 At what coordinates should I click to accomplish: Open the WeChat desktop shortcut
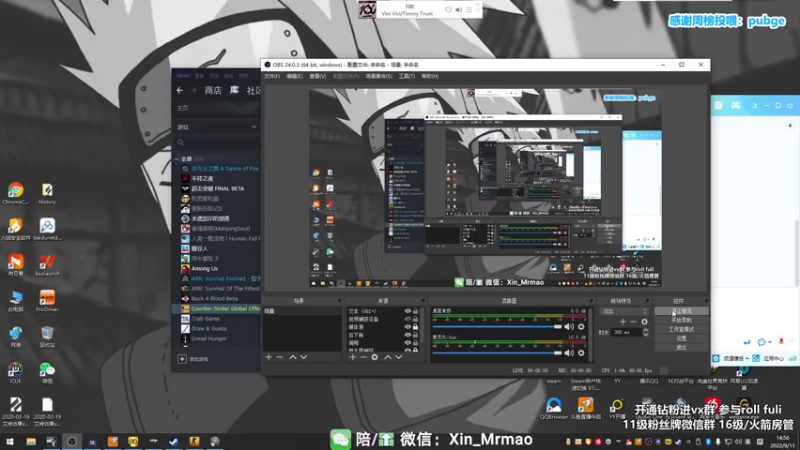[x=47, y=372]
